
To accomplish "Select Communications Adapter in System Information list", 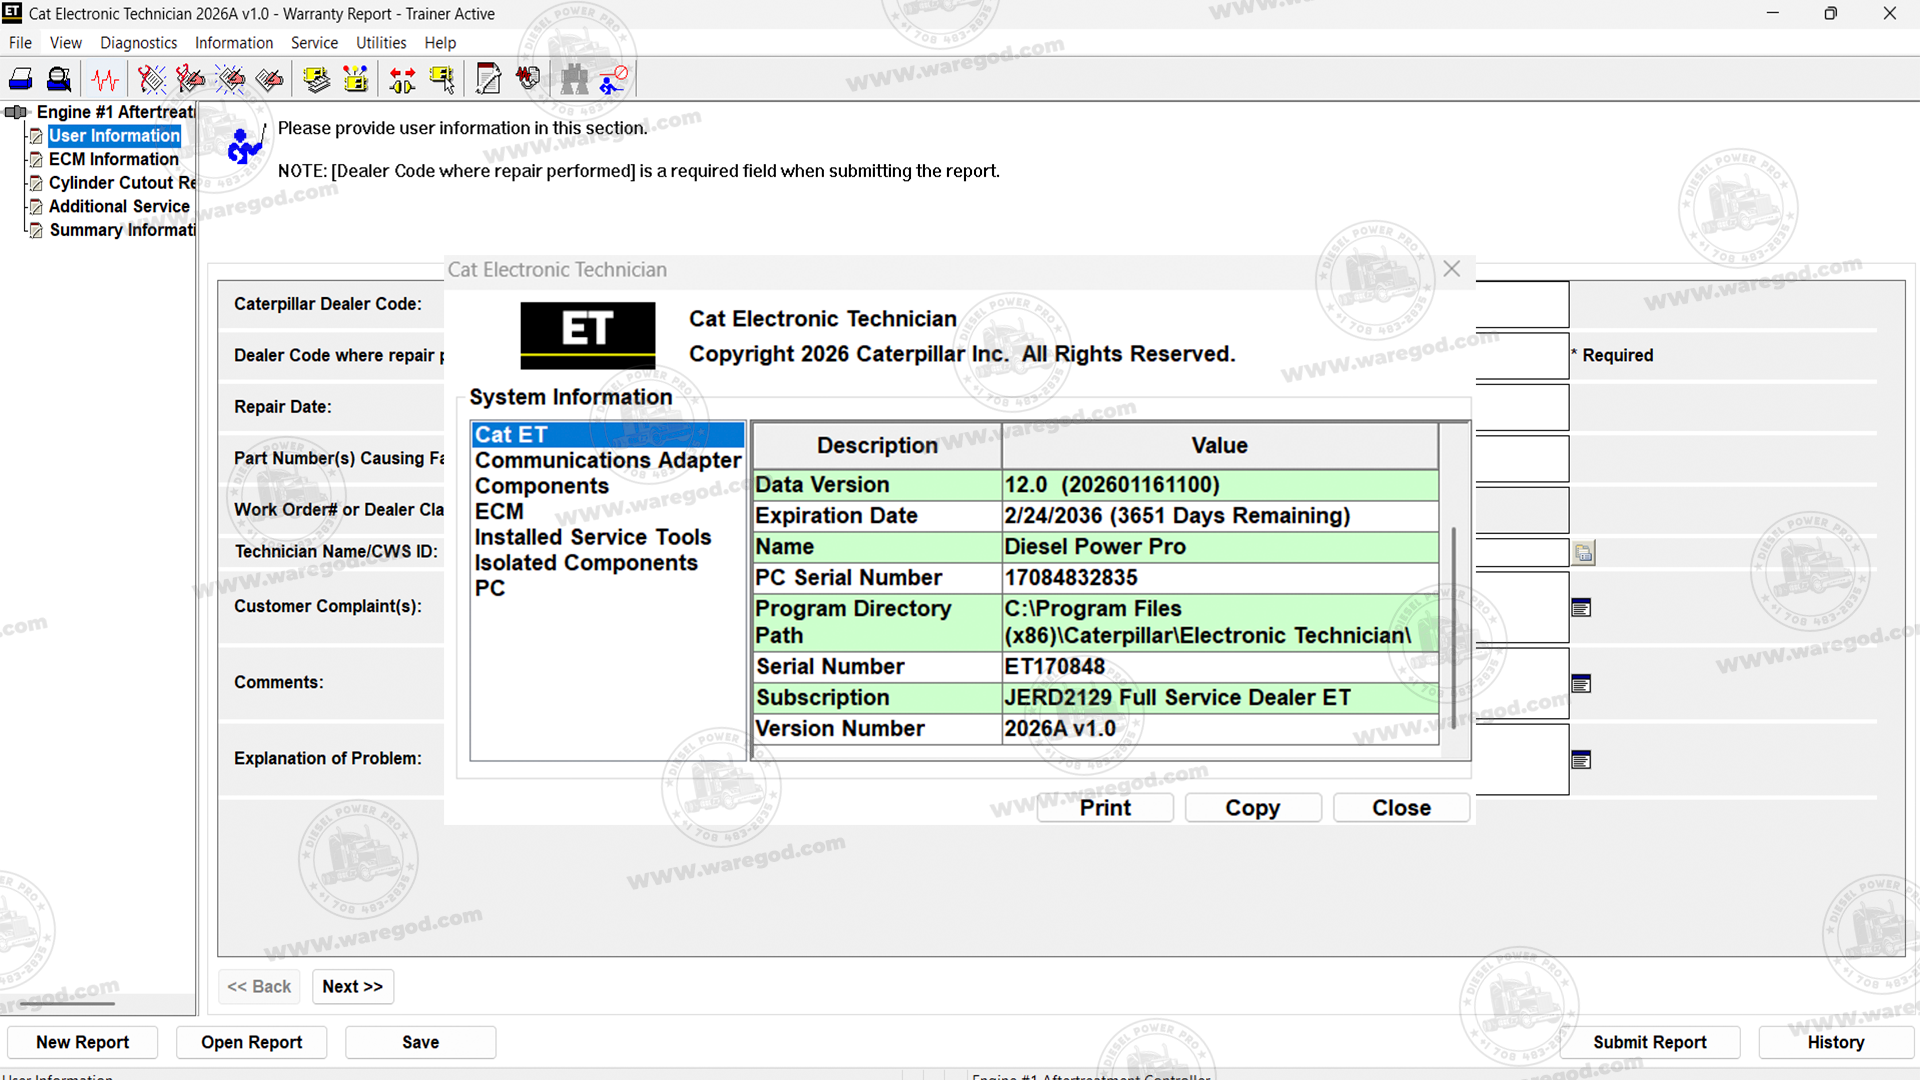I will 607,460.
